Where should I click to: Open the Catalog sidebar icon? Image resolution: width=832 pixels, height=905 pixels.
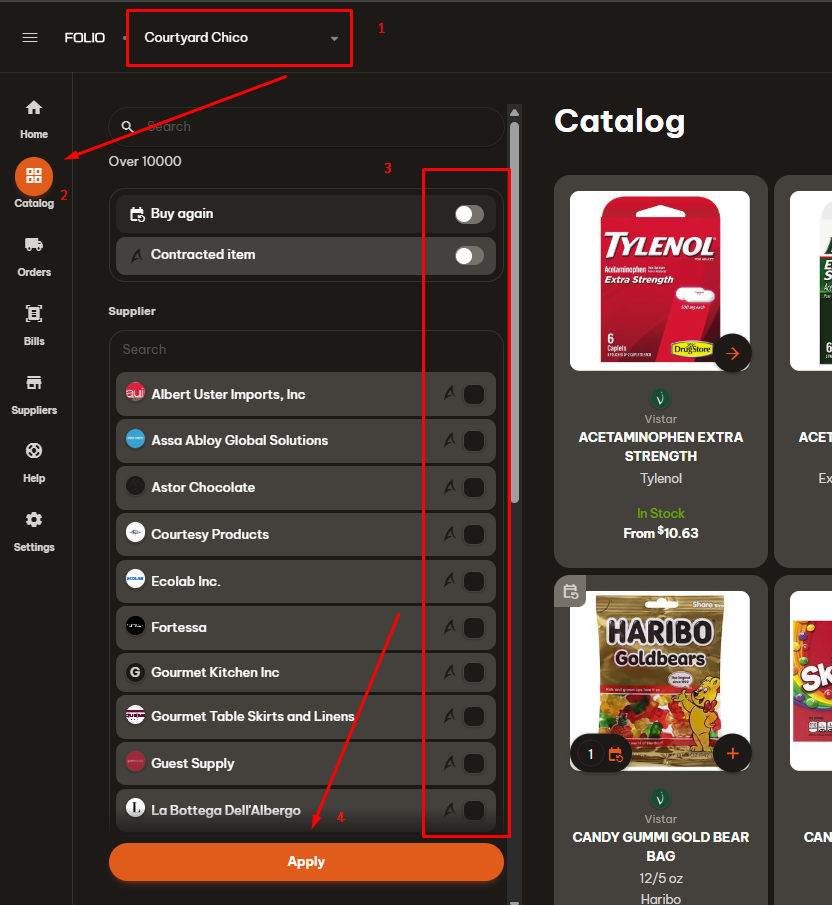34,176
